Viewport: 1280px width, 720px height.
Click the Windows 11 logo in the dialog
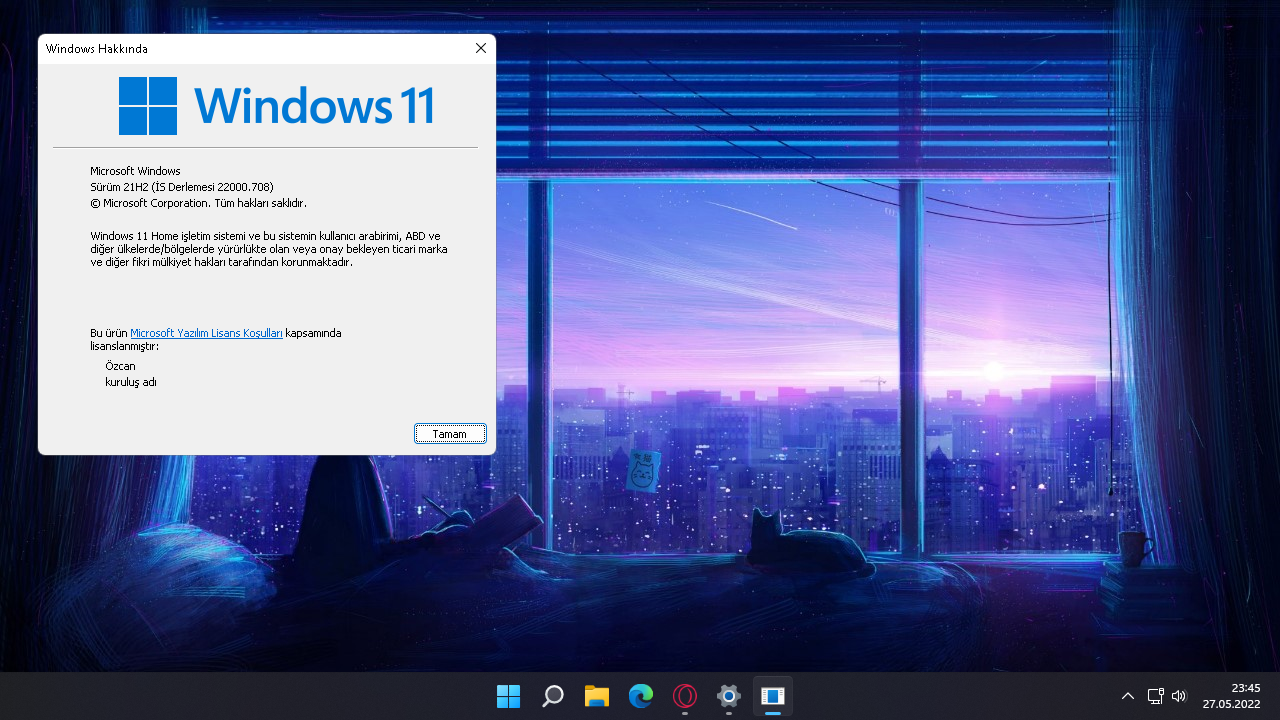click(148, 105)
